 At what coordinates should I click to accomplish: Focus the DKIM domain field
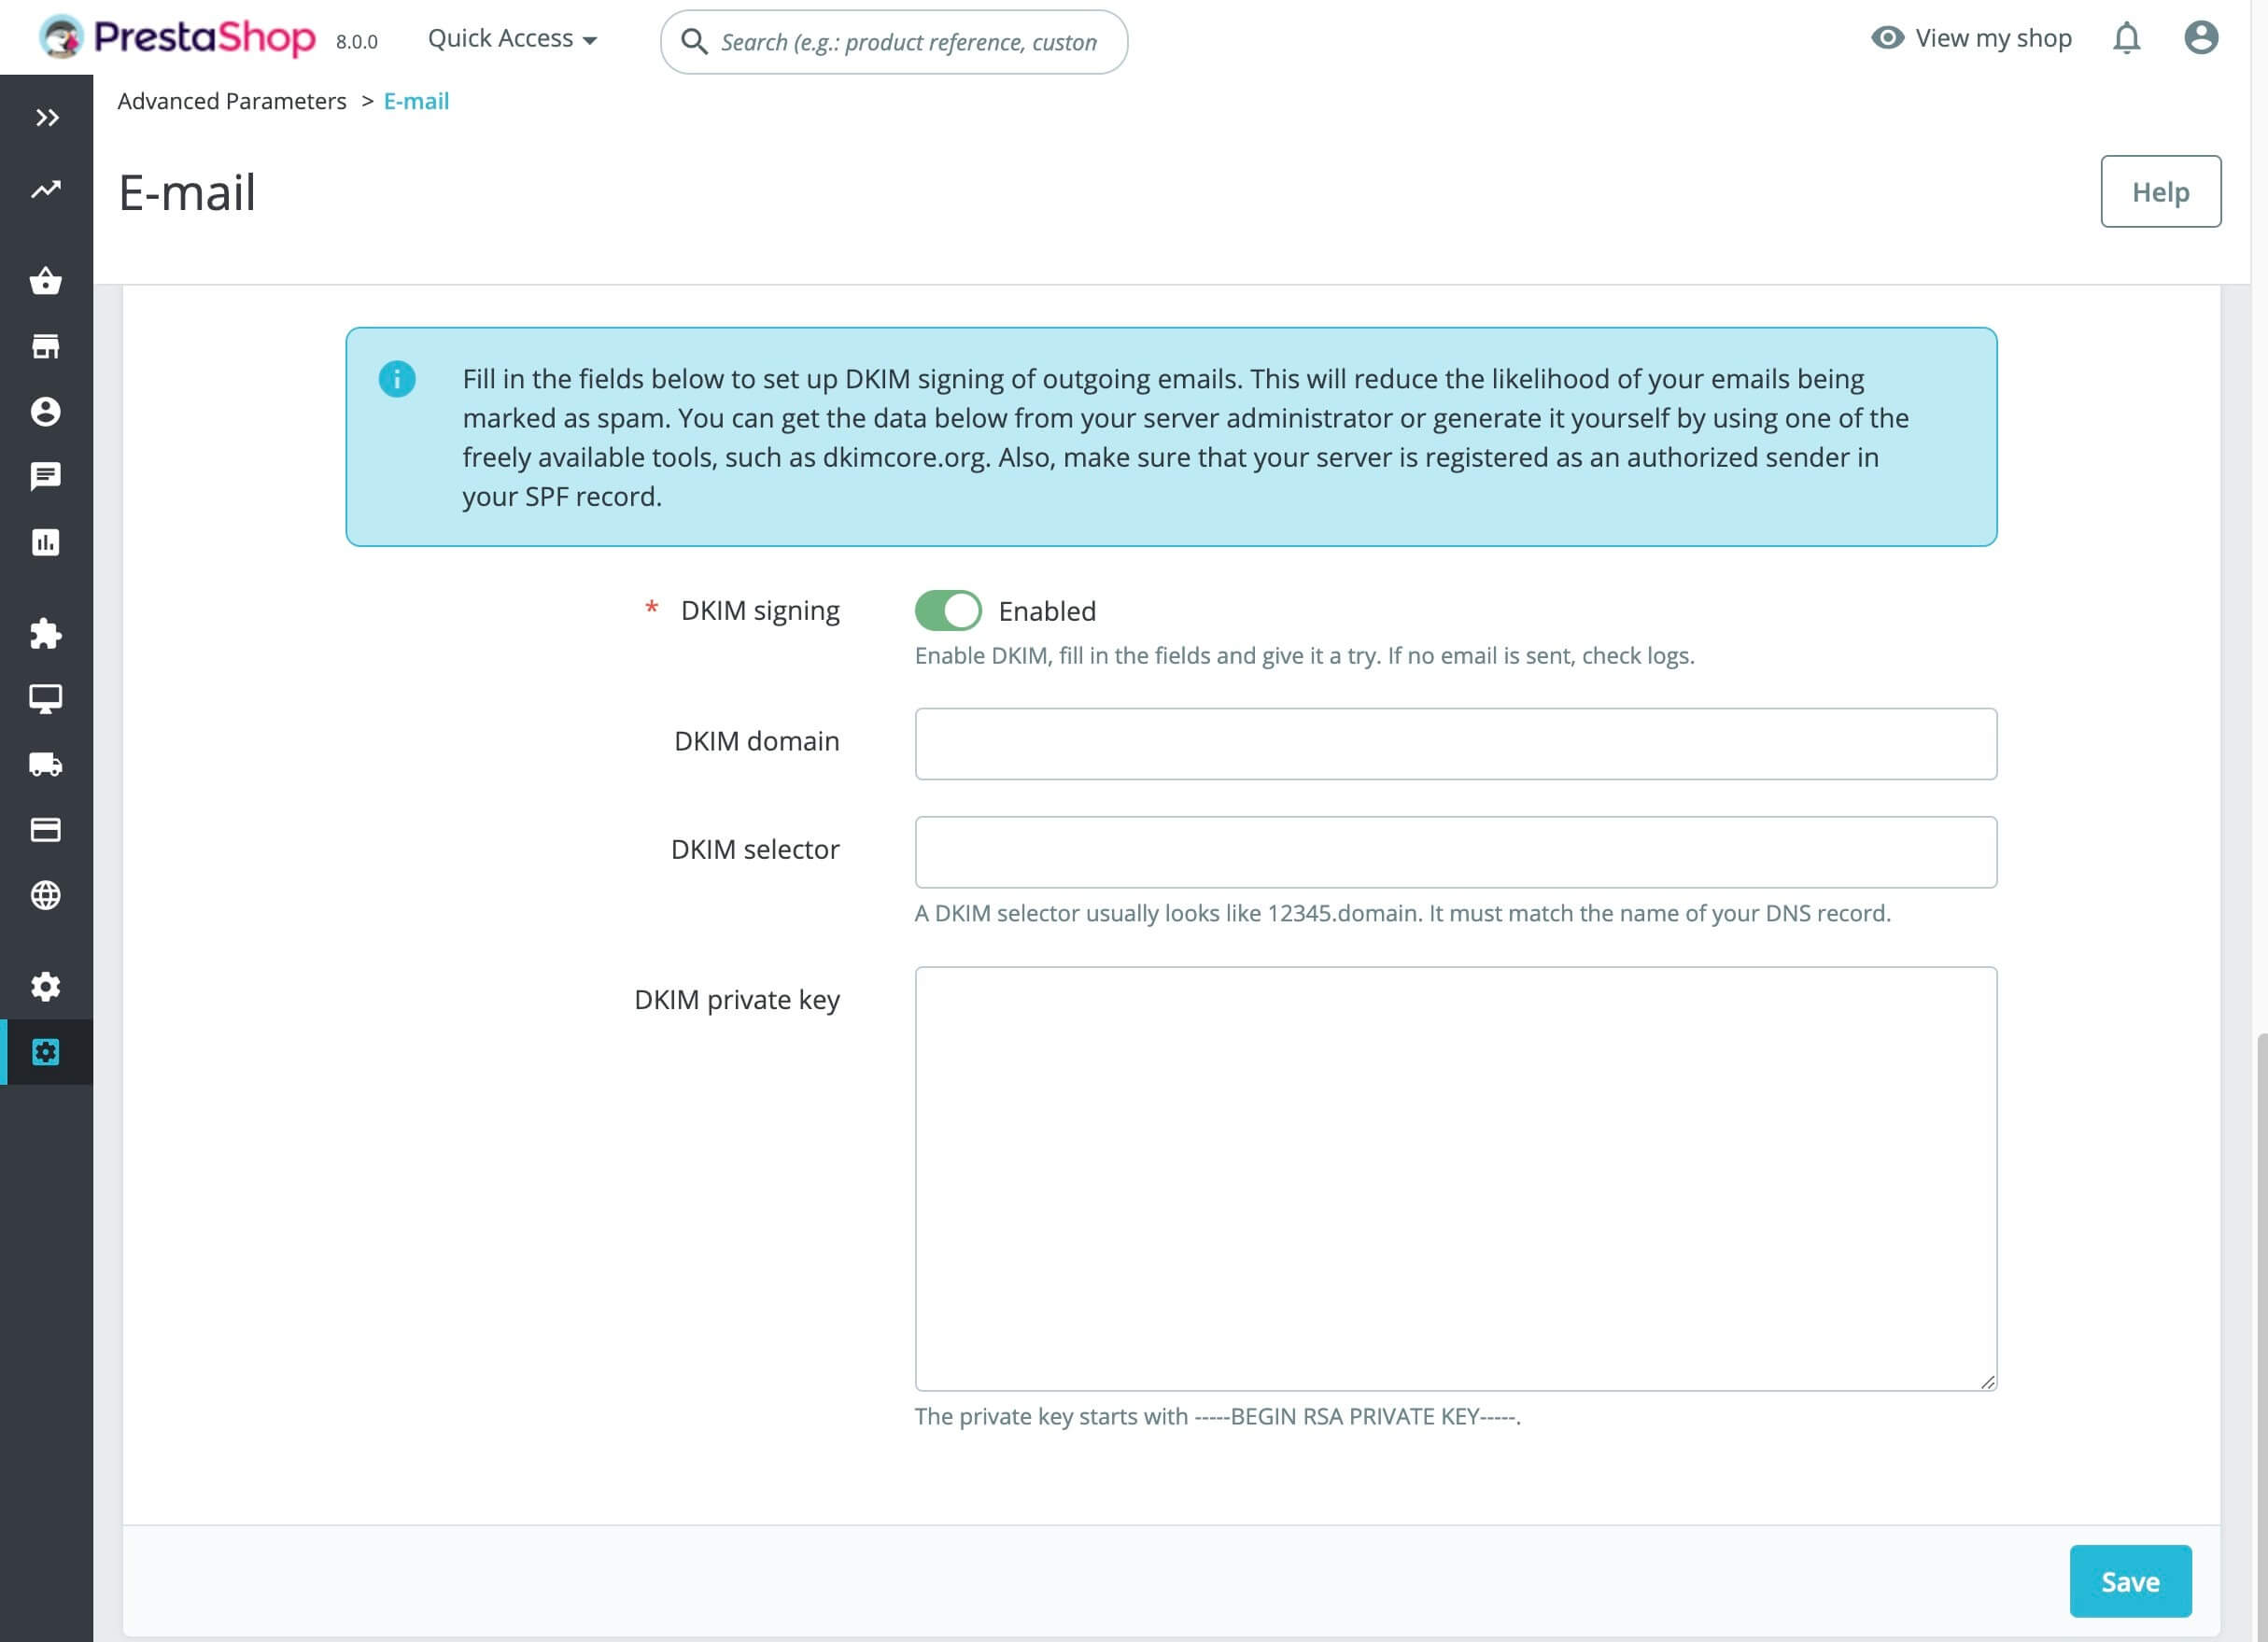click(x=1455, y=744)
